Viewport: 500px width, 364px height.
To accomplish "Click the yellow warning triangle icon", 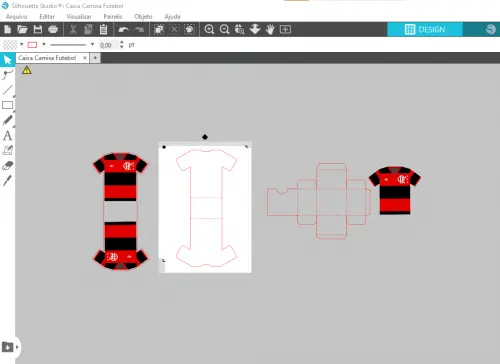I will (27, 70).
